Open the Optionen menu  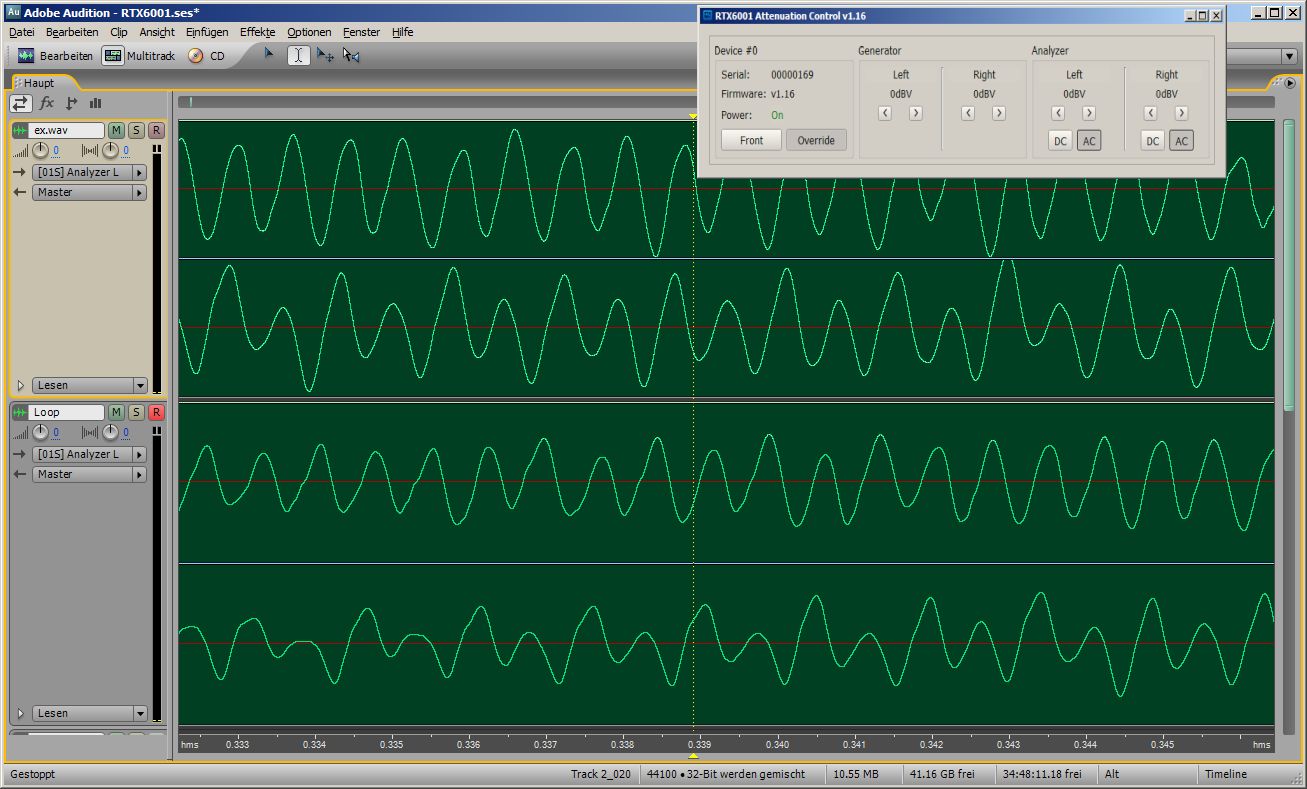[x=309, y=32]
